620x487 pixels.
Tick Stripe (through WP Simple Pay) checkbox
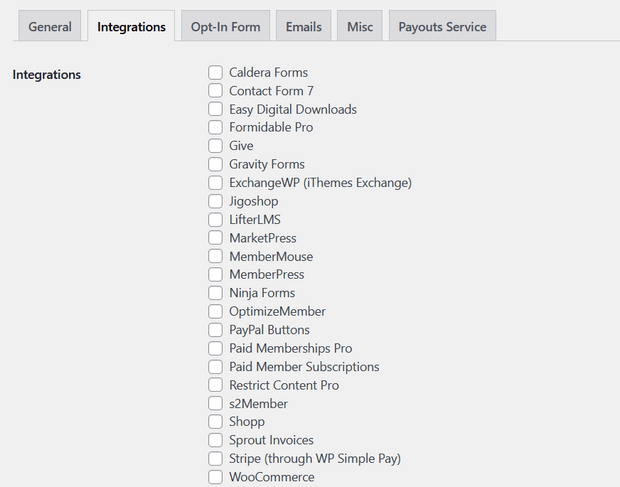point(215,459)
